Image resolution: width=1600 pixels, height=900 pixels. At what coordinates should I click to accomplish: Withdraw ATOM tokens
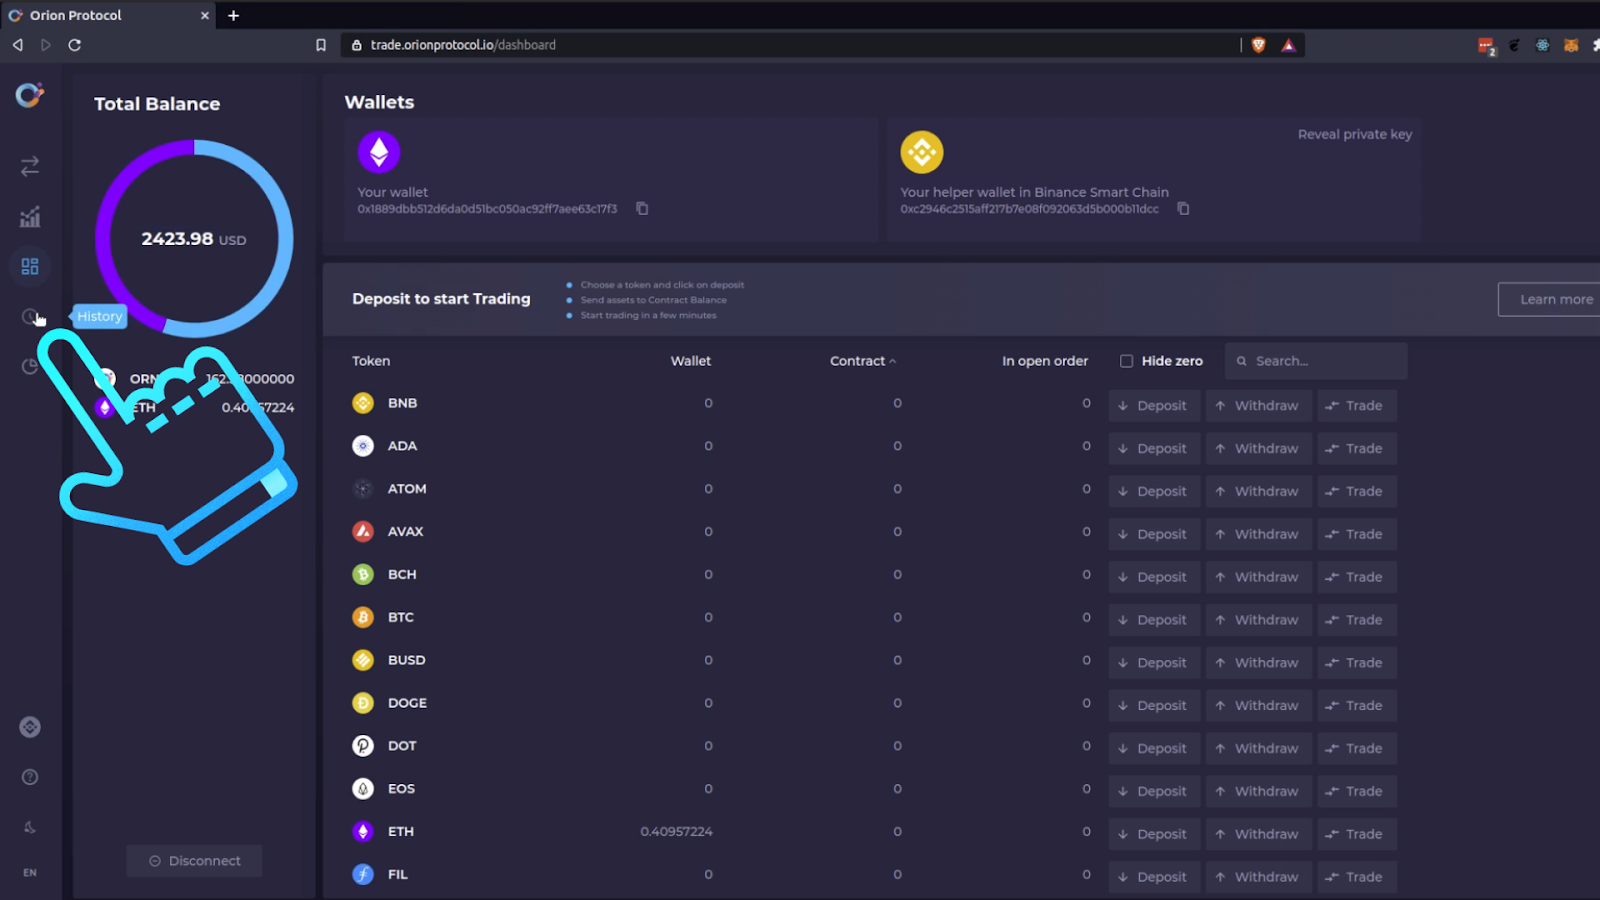tap(1258, 492)
